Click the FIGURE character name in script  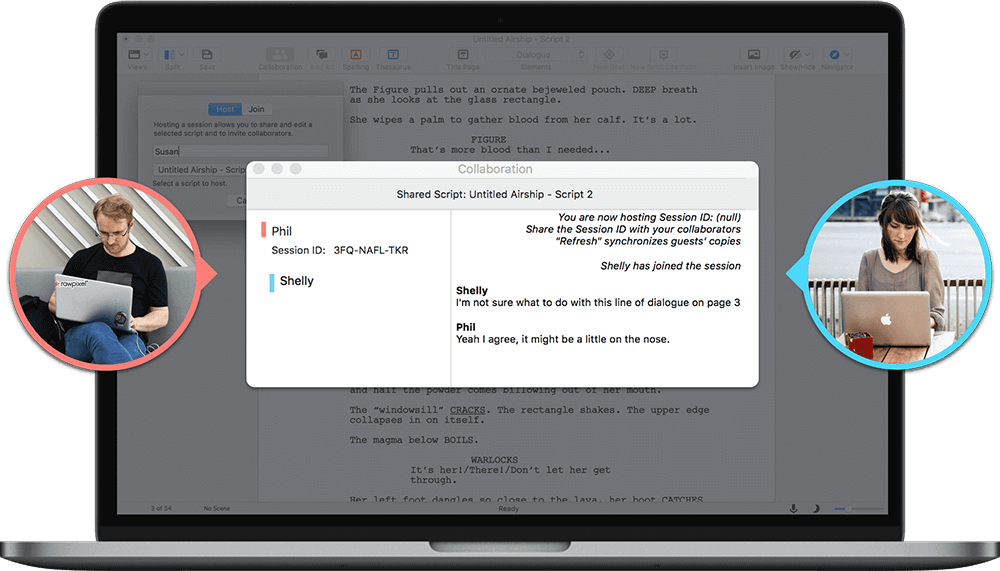[x=489, y=140]
